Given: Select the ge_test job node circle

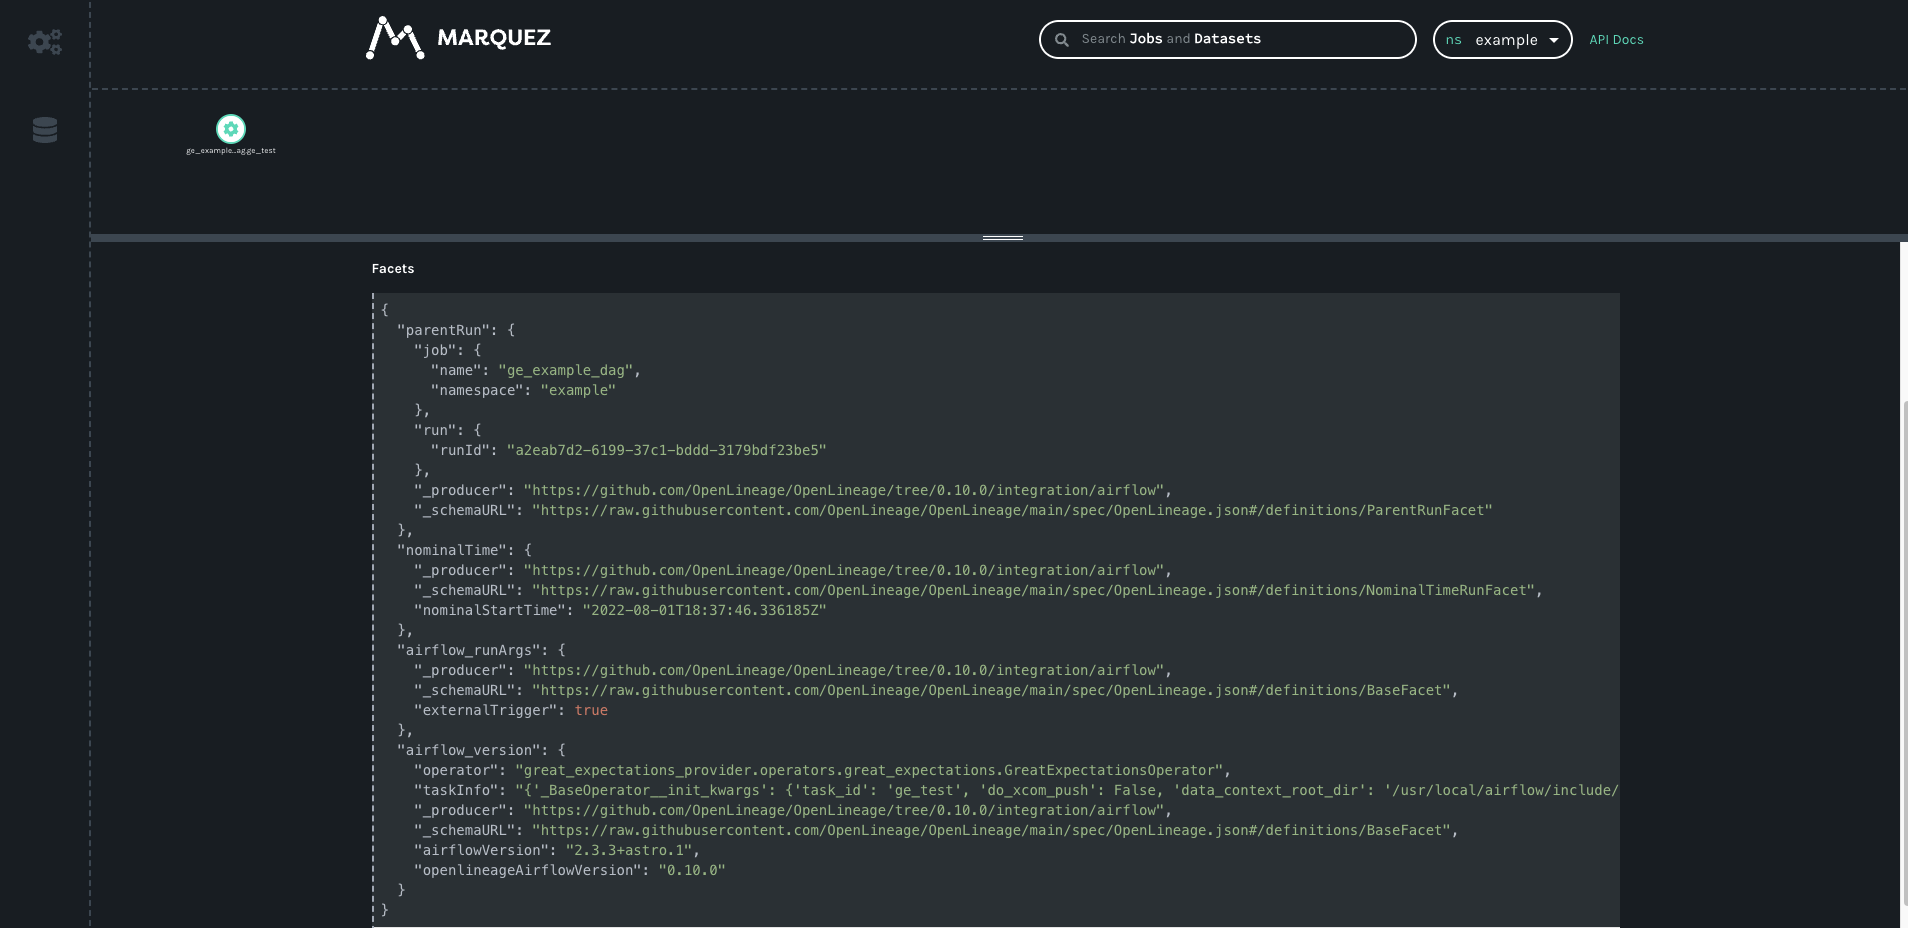Looking at the screenshot, I should (x=231, y=129).
